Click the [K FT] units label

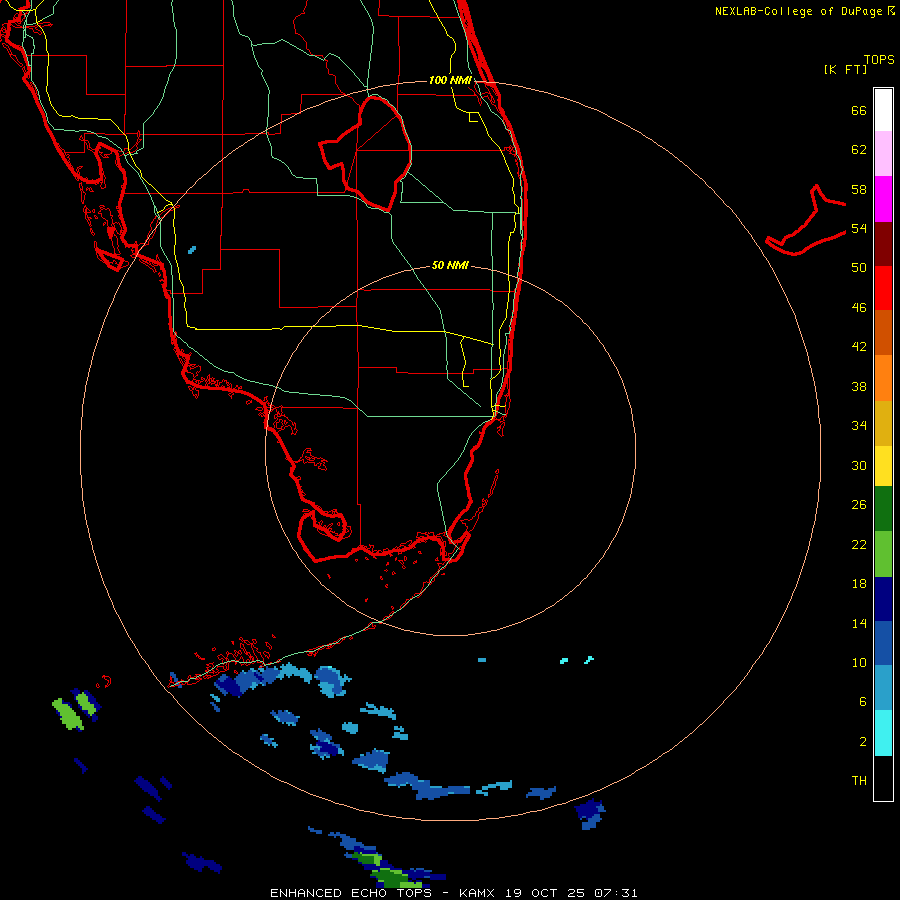(x=845, y=69)
